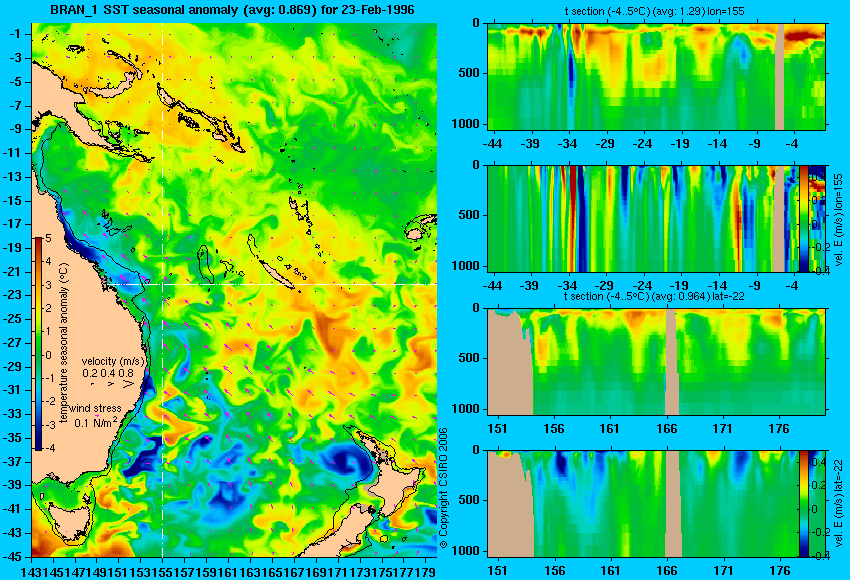Open the lon=155 temperature section plot
850x580 pixels.
pyautogui.click(x=656, y=76)
